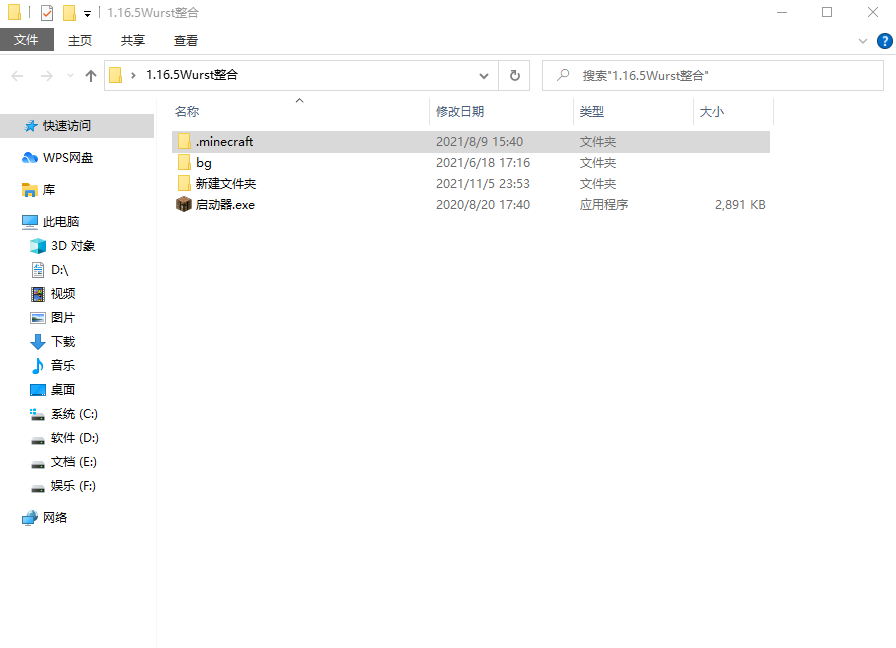The image size is (896, 648).
Task: Click the address bar folder icon
Action: click(x=115, y=75)
